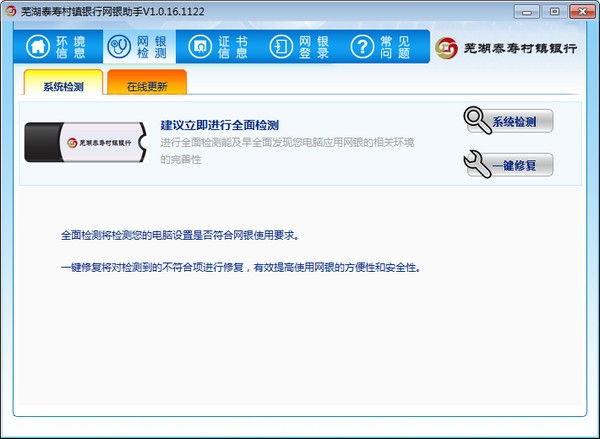Click the bank logo emblem at top right

coord(446,48)
